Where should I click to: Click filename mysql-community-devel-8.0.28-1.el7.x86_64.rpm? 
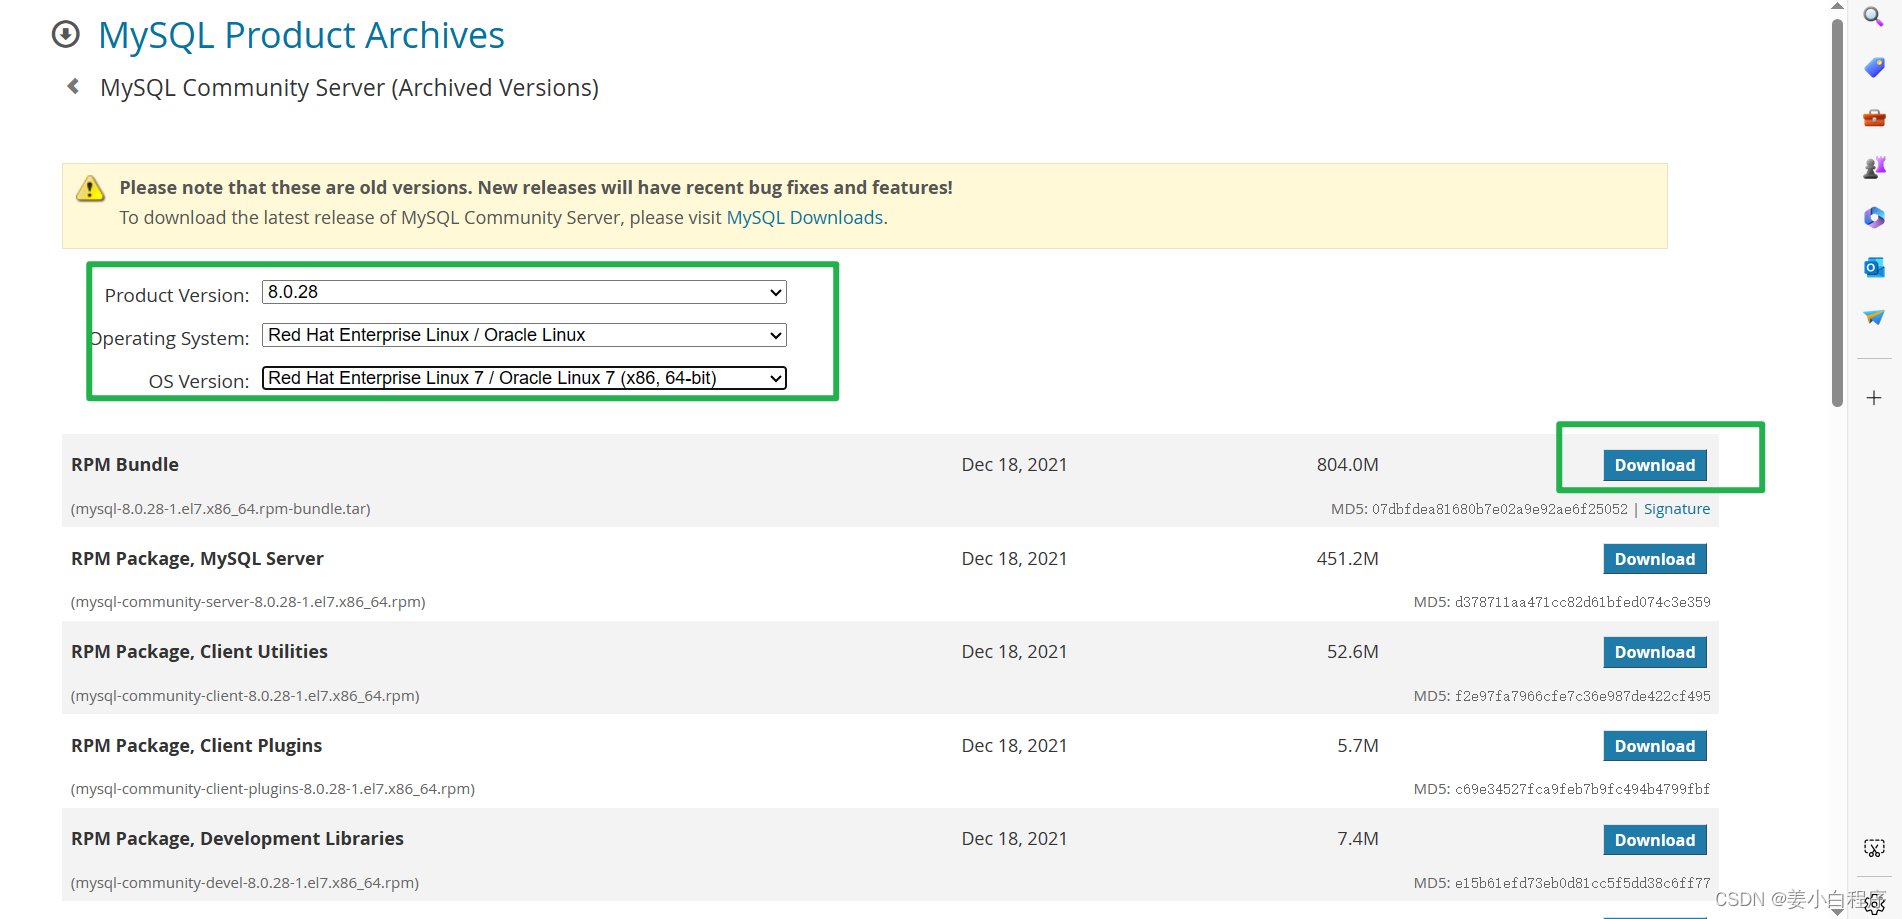(x=245, y=883)
